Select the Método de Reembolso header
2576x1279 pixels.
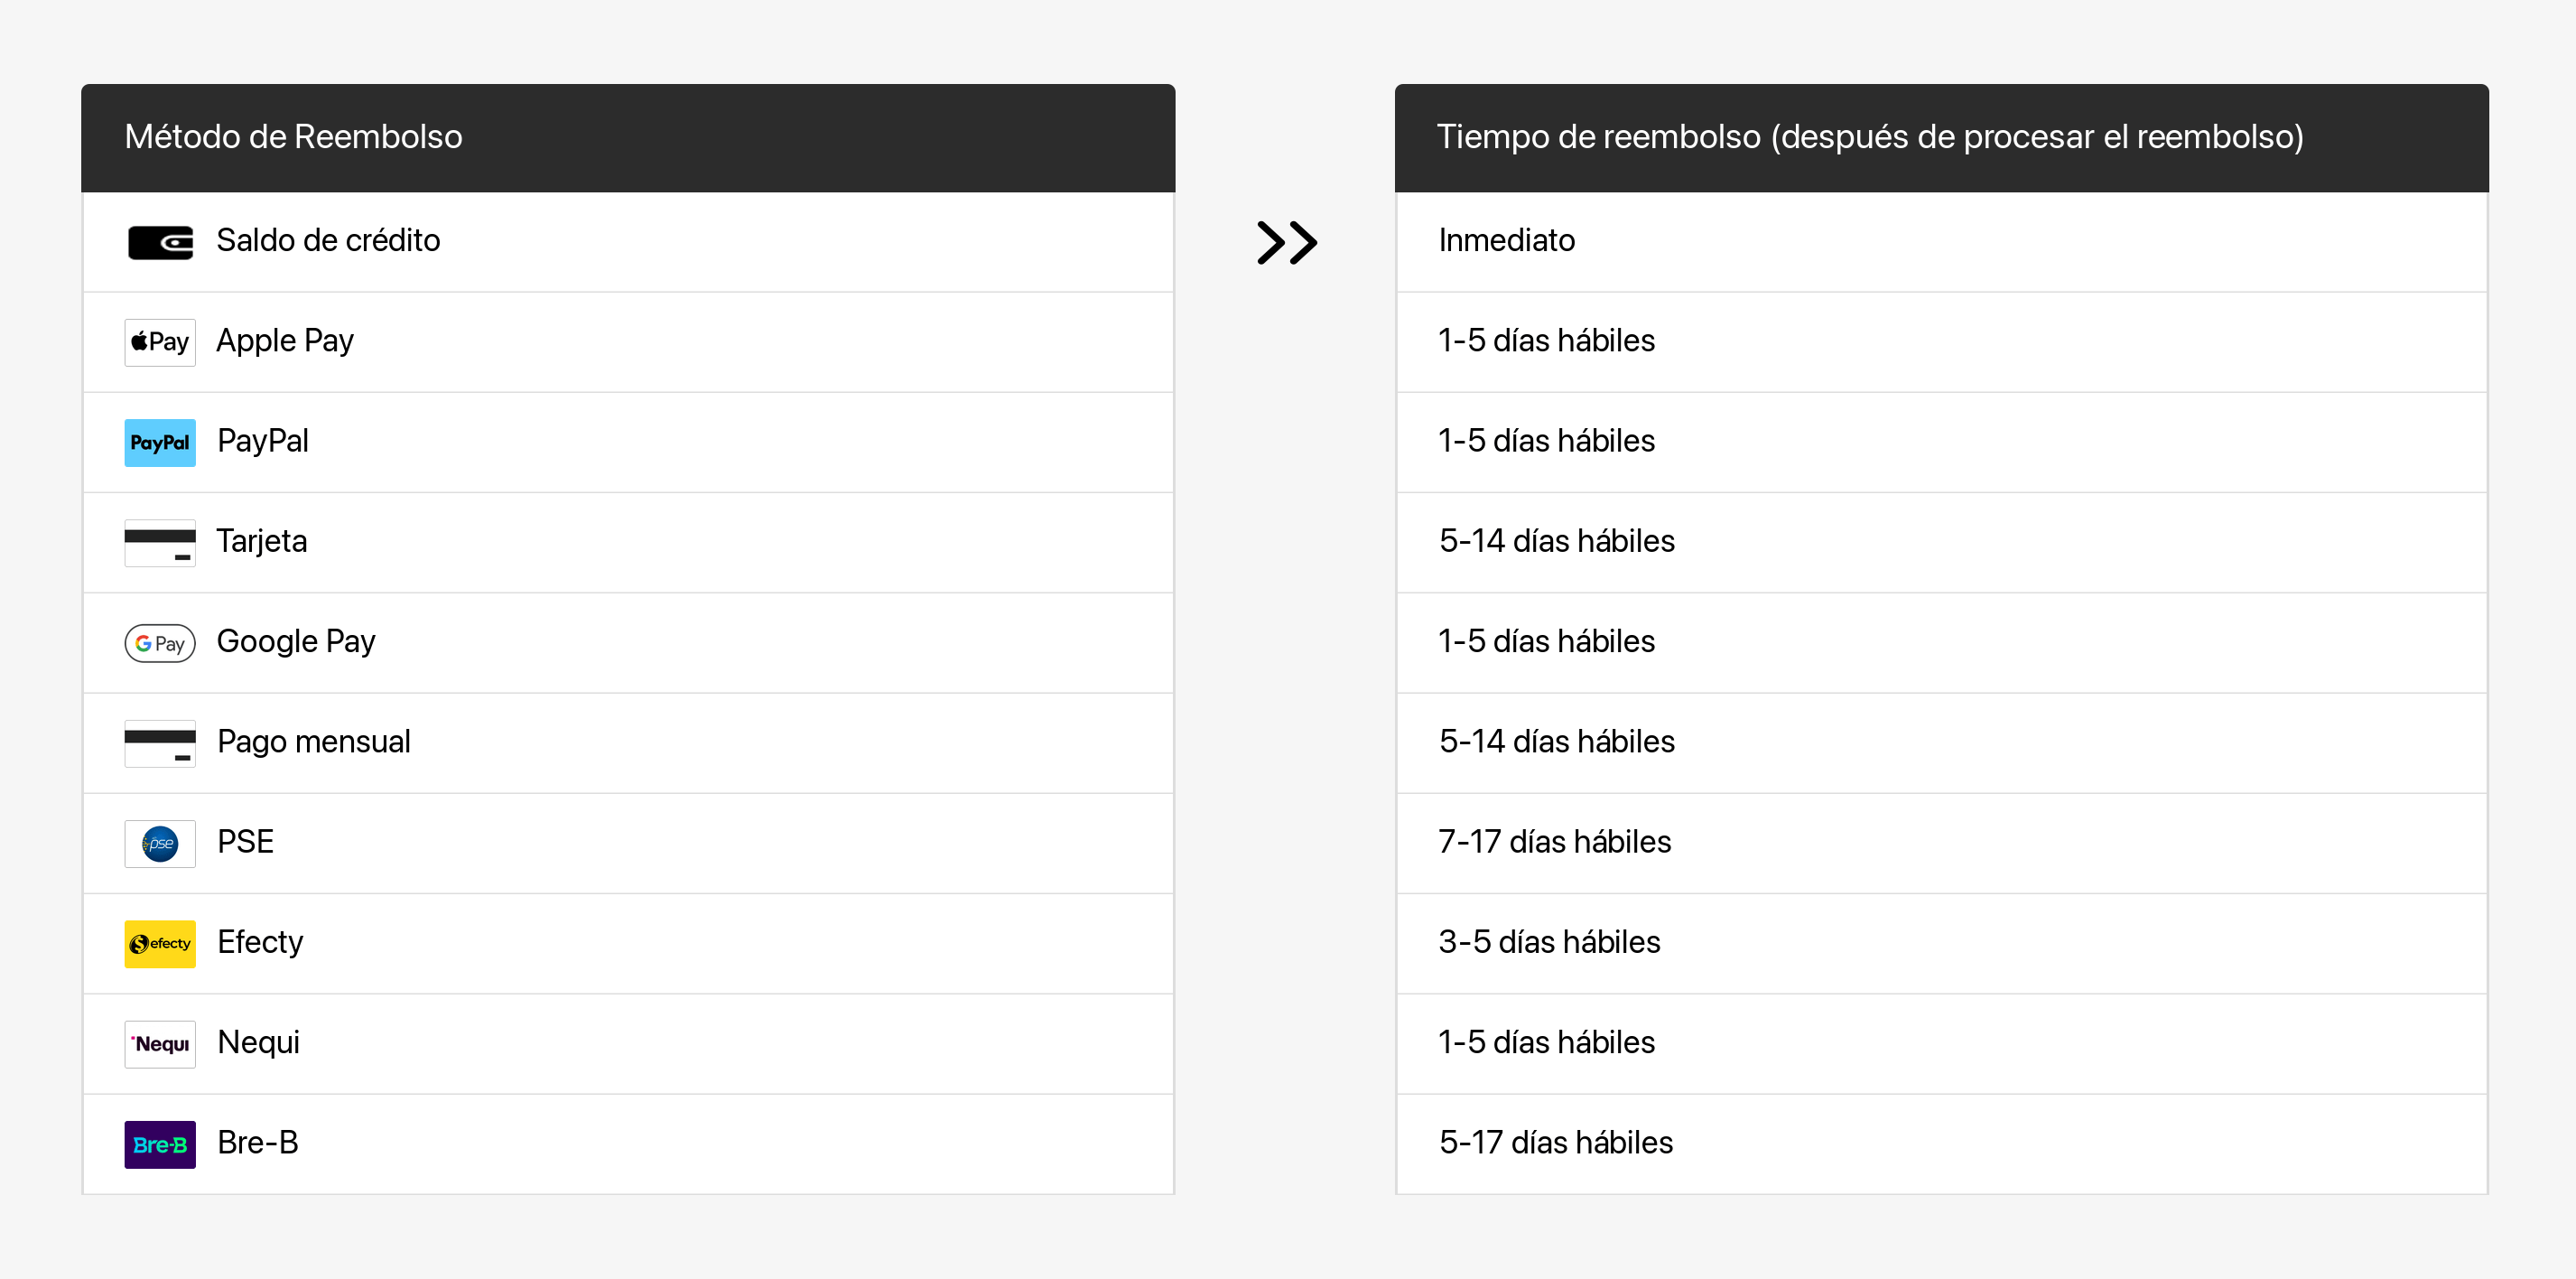point(628,137)
